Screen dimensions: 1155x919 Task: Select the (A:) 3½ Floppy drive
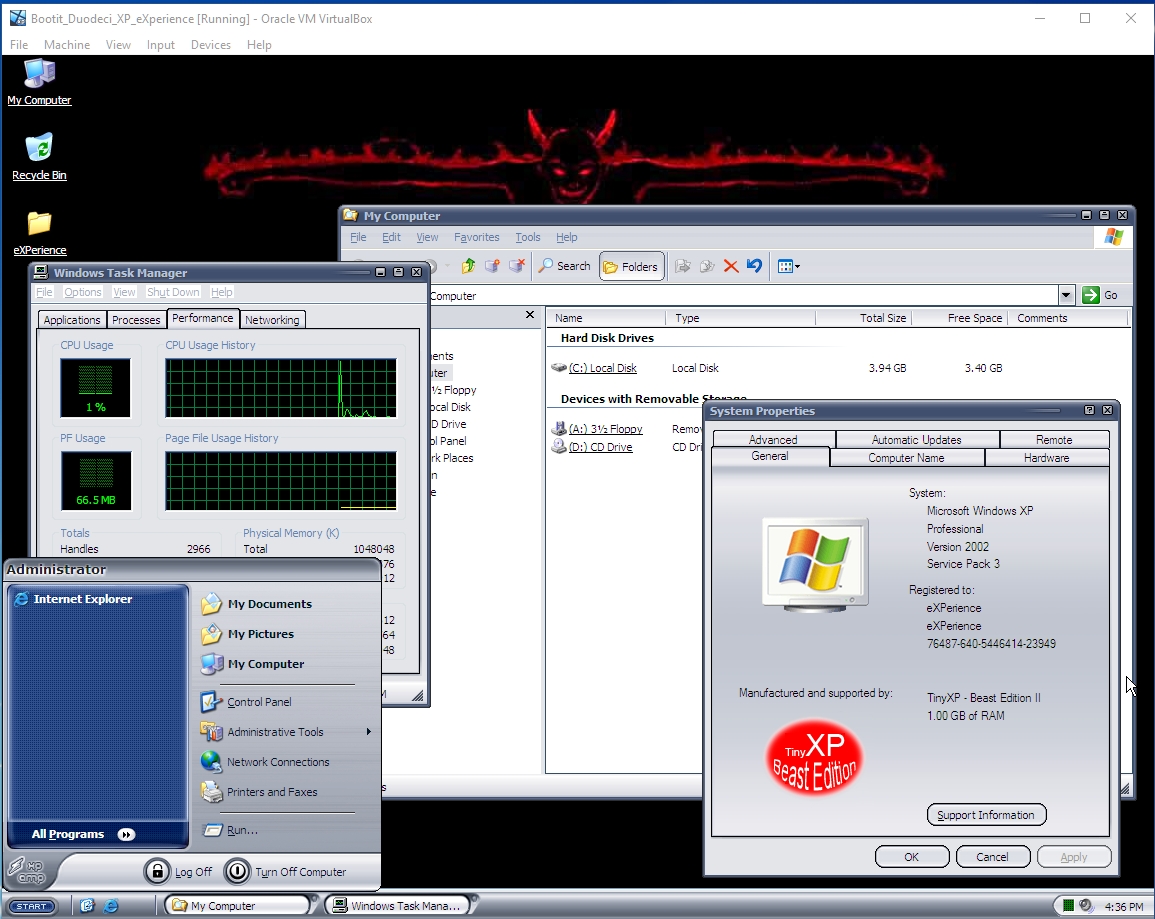point(605,429)
